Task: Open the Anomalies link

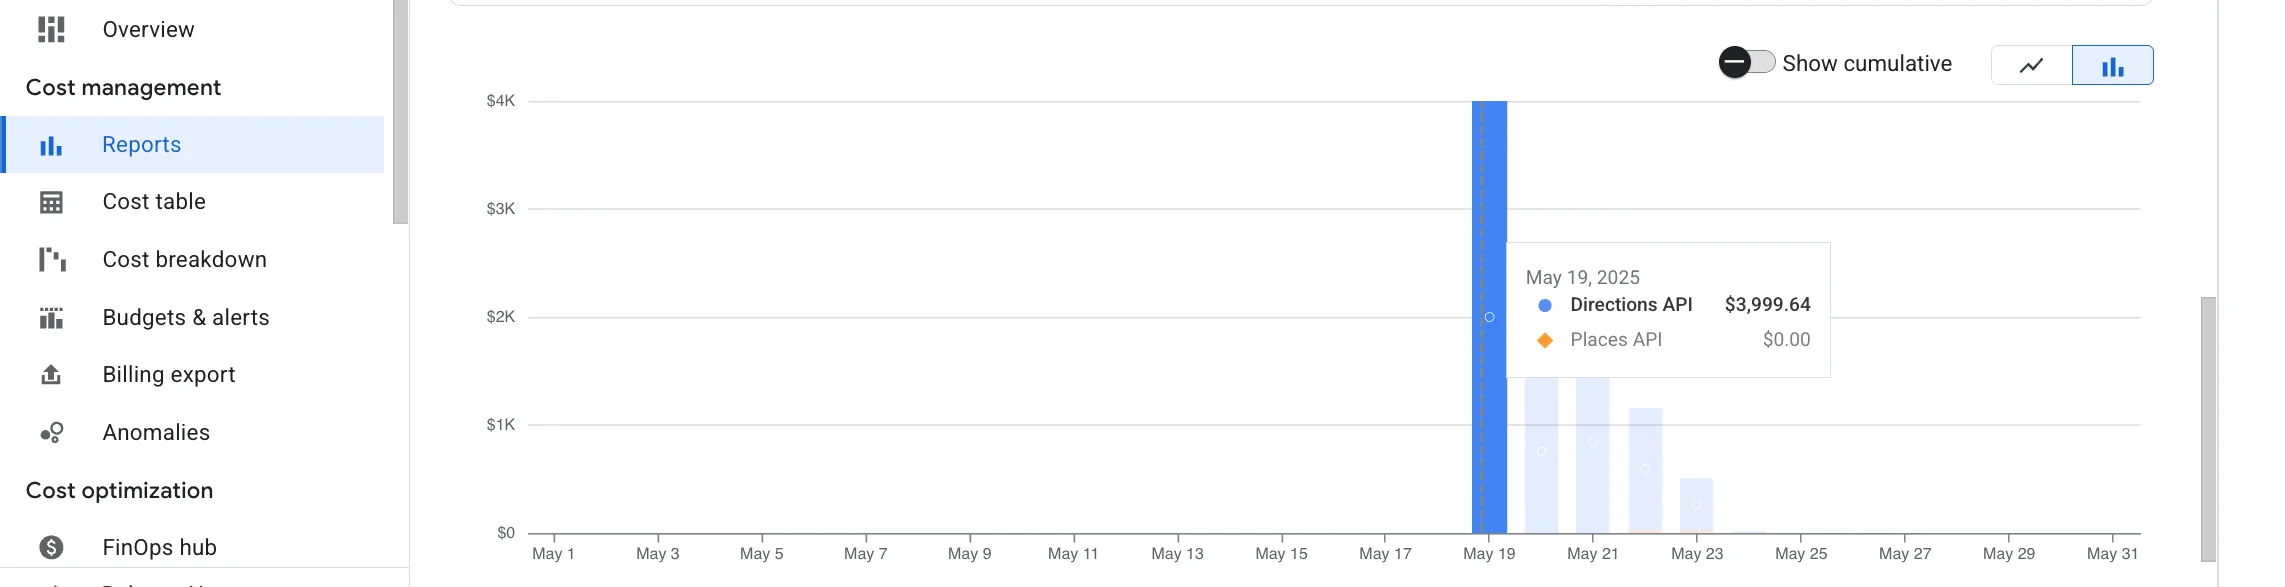Action: pos(156,433)
